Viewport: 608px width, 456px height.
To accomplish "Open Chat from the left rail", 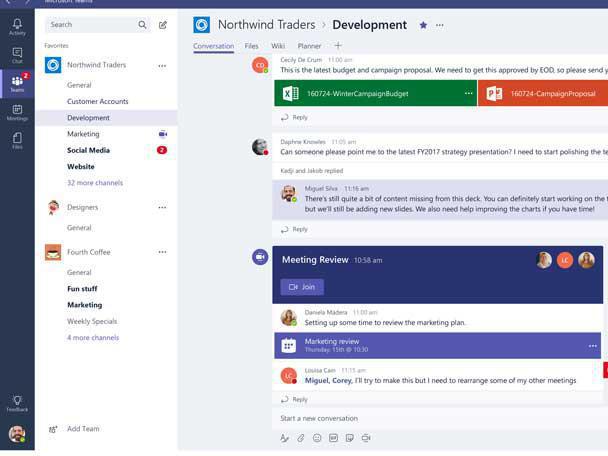I will 17,55.
